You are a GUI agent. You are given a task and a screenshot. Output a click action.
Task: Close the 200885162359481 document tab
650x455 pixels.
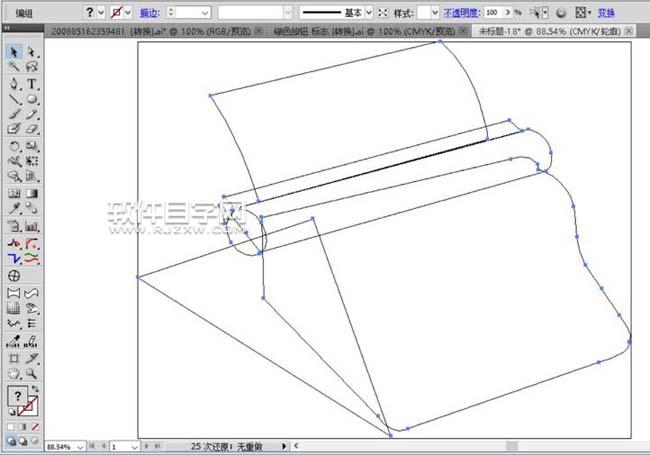259,31
